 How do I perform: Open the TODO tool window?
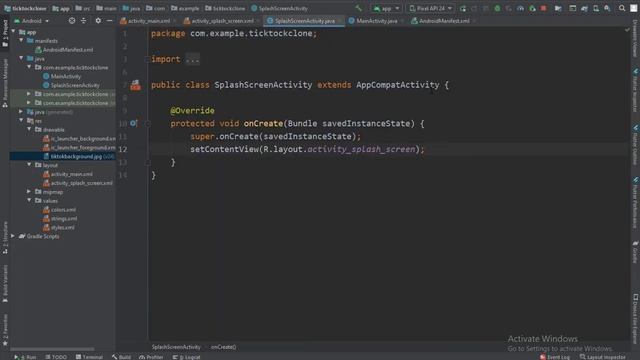tap(56, 357)
